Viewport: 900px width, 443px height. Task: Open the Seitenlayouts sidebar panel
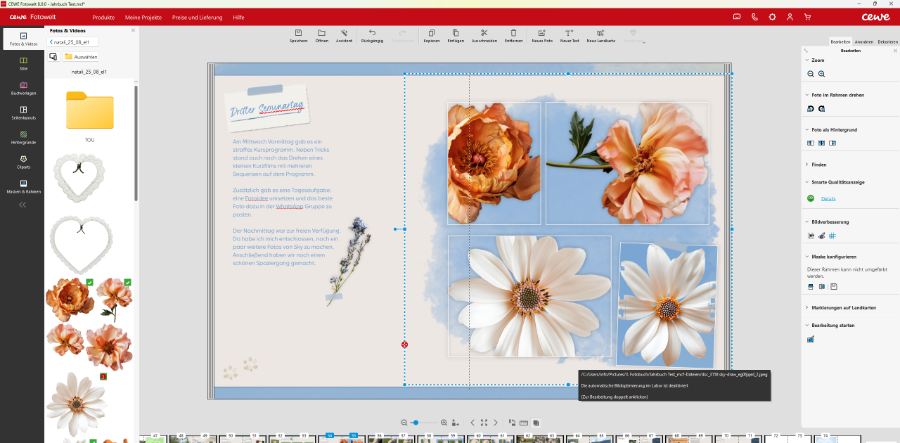[x=22, y=112]
